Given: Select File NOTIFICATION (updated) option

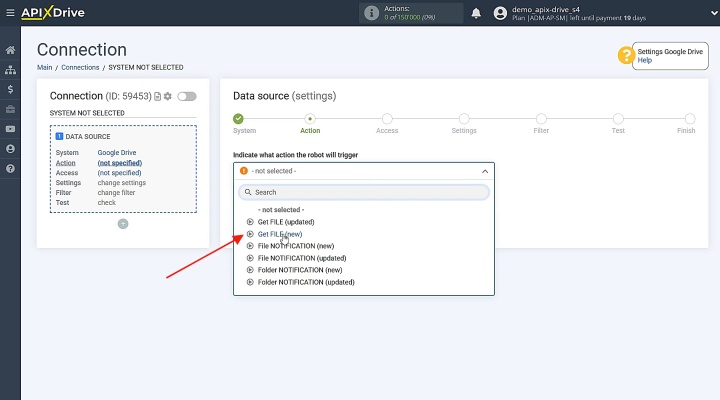Looking at the screenshot, I should [x=302, y=258].
